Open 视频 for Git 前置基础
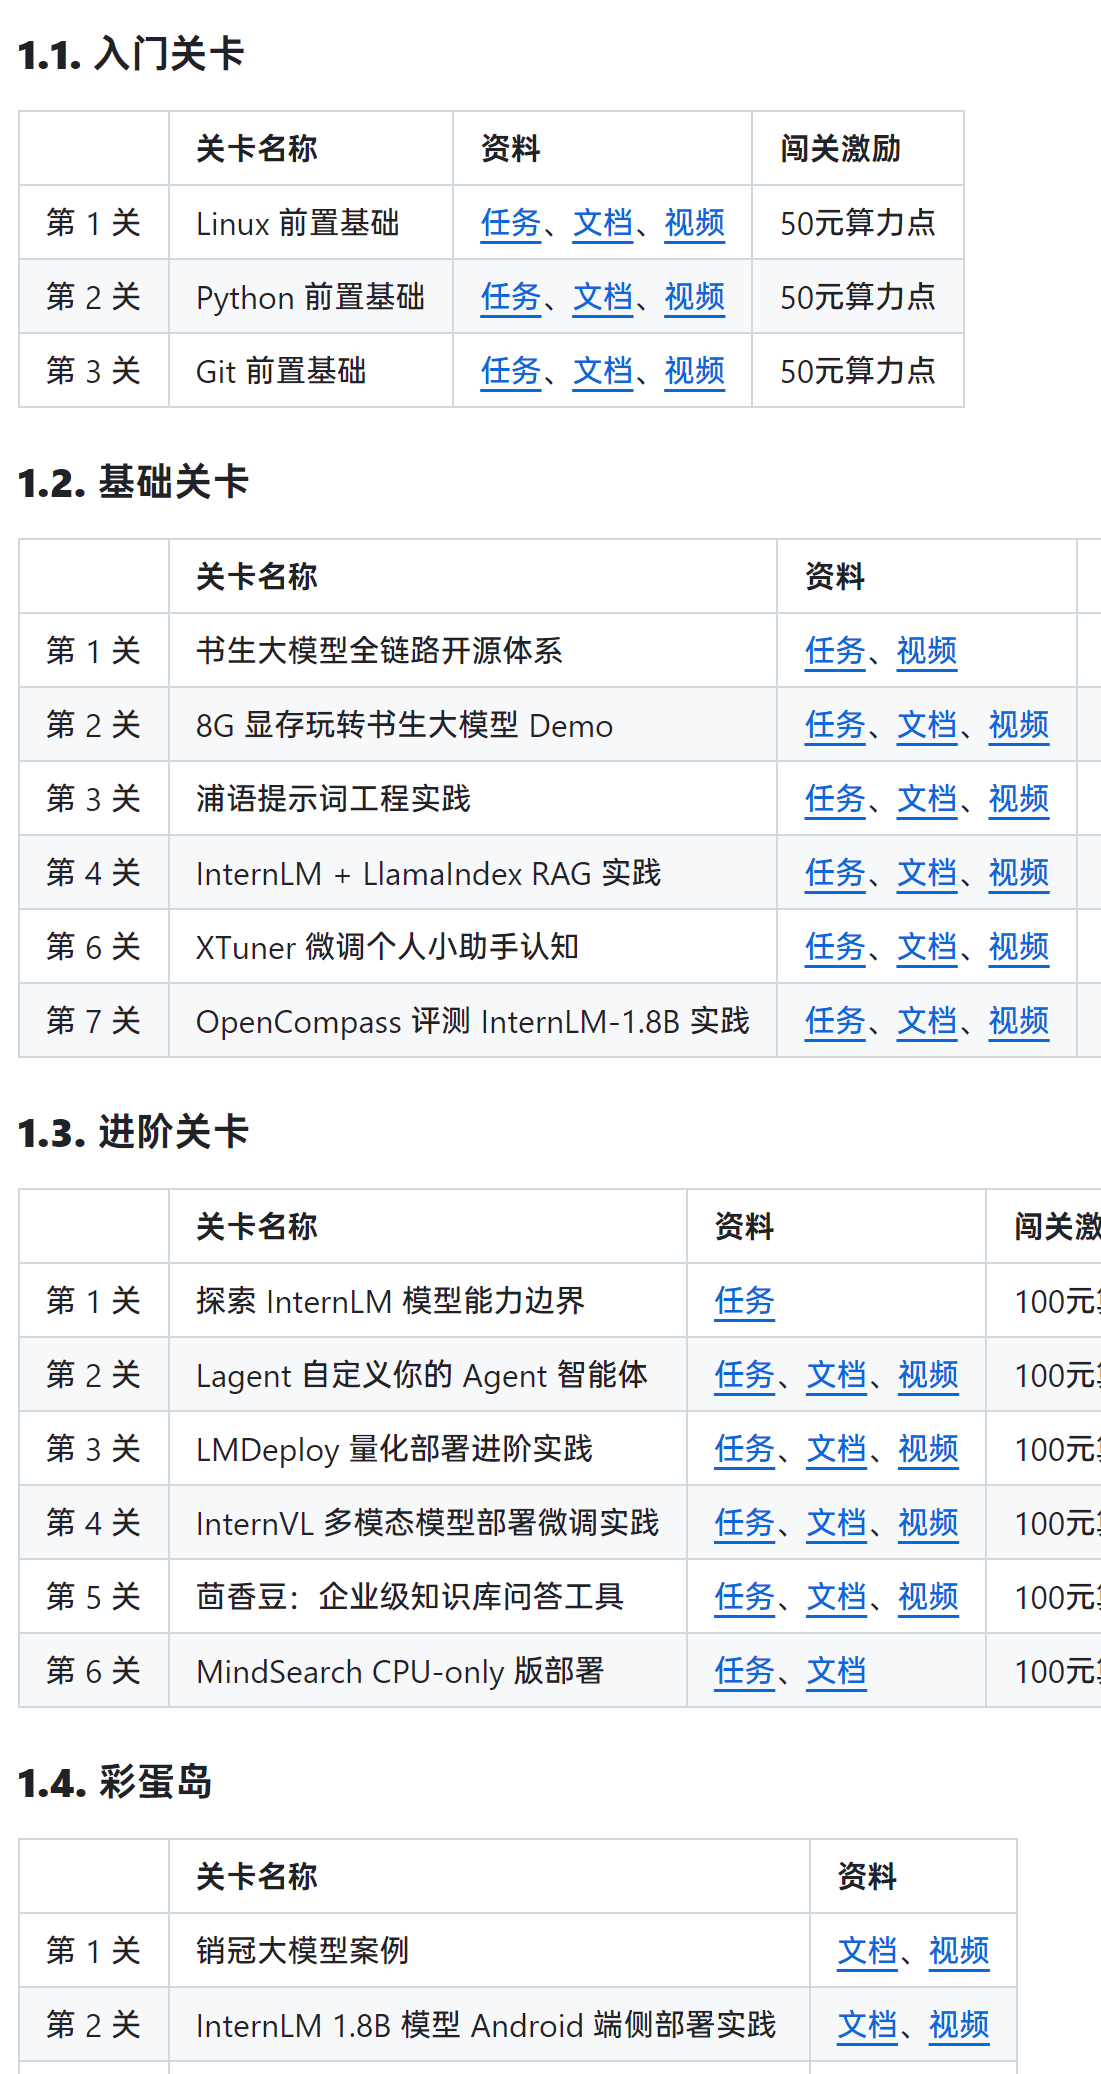Image resolution: width=1101 pixels, height=2074 pixels. (x=695, y=371)
